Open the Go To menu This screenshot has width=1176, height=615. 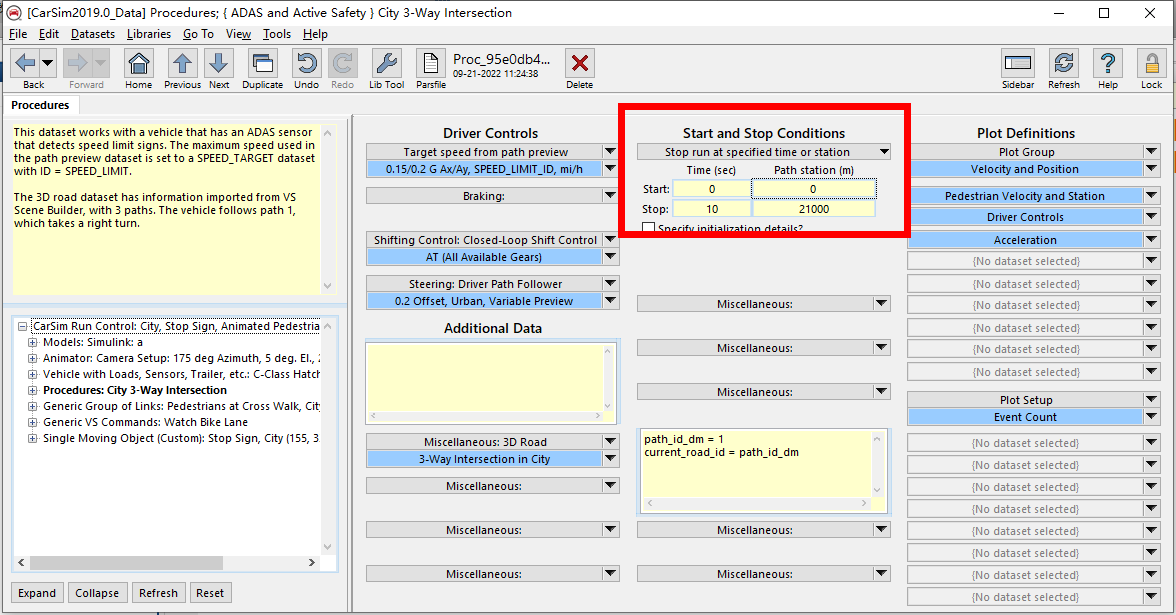pos(198,34)
